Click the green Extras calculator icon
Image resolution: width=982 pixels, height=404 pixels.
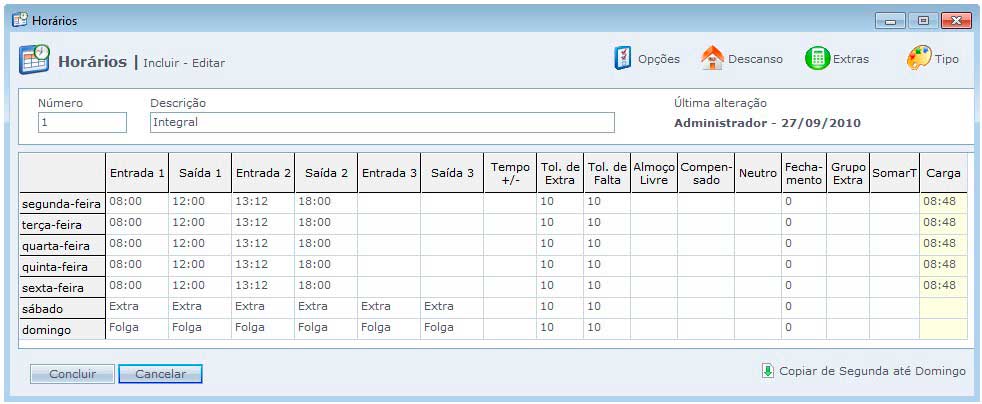coord(817,59)
